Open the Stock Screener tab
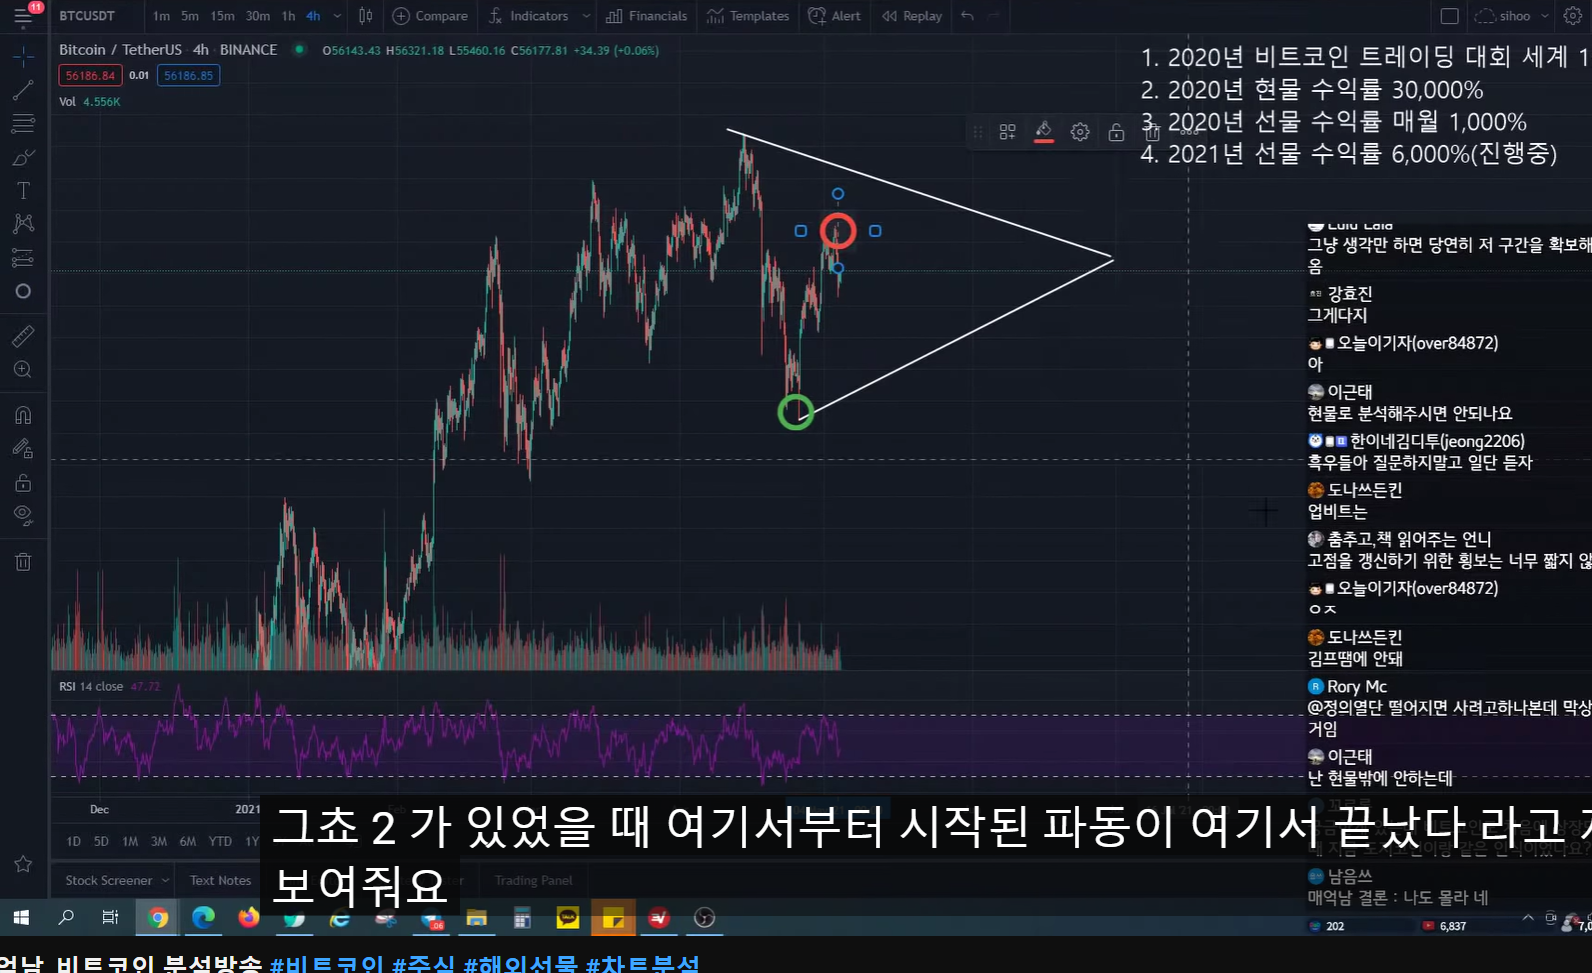 109,881
